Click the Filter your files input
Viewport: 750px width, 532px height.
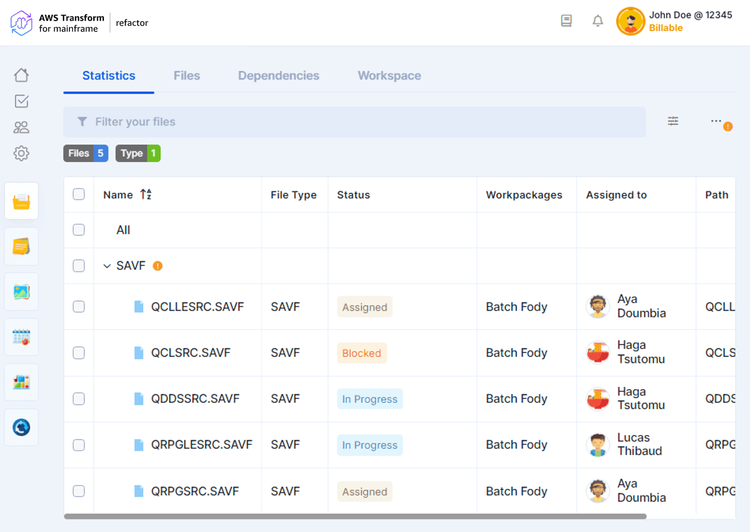click(354, 122)
